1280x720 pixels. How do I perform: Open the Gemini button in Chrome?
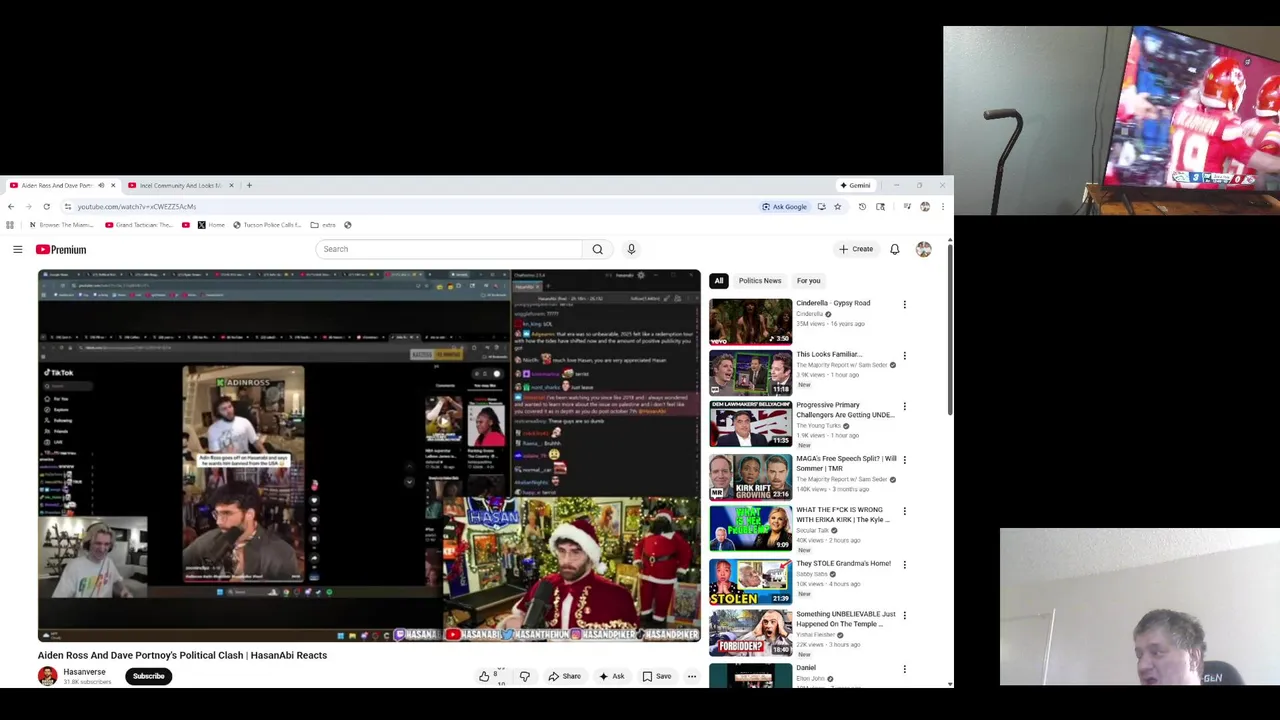click(855, 185)
